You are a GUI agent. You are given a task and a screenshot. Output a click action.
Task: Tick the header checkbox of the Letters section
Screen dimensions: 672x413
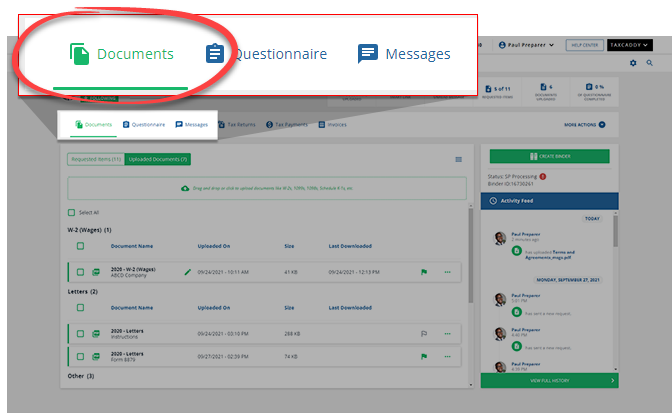[80, 308]
